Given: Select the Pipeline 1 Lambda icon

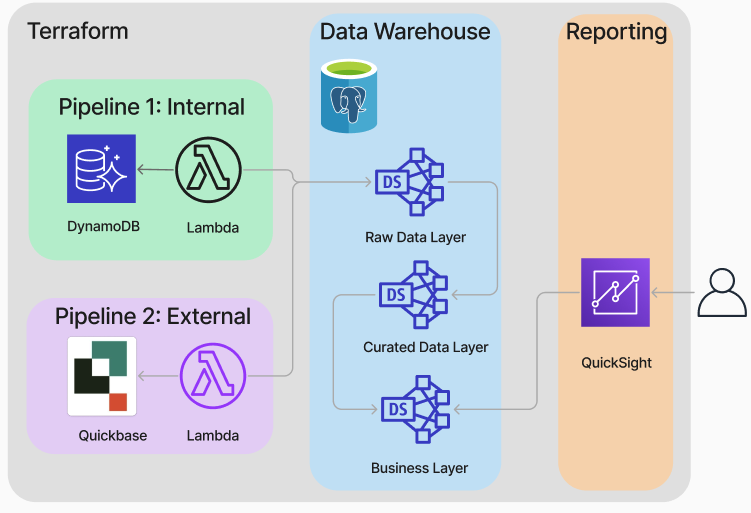Looking at the screenshot, I should (x=209, y=169).
